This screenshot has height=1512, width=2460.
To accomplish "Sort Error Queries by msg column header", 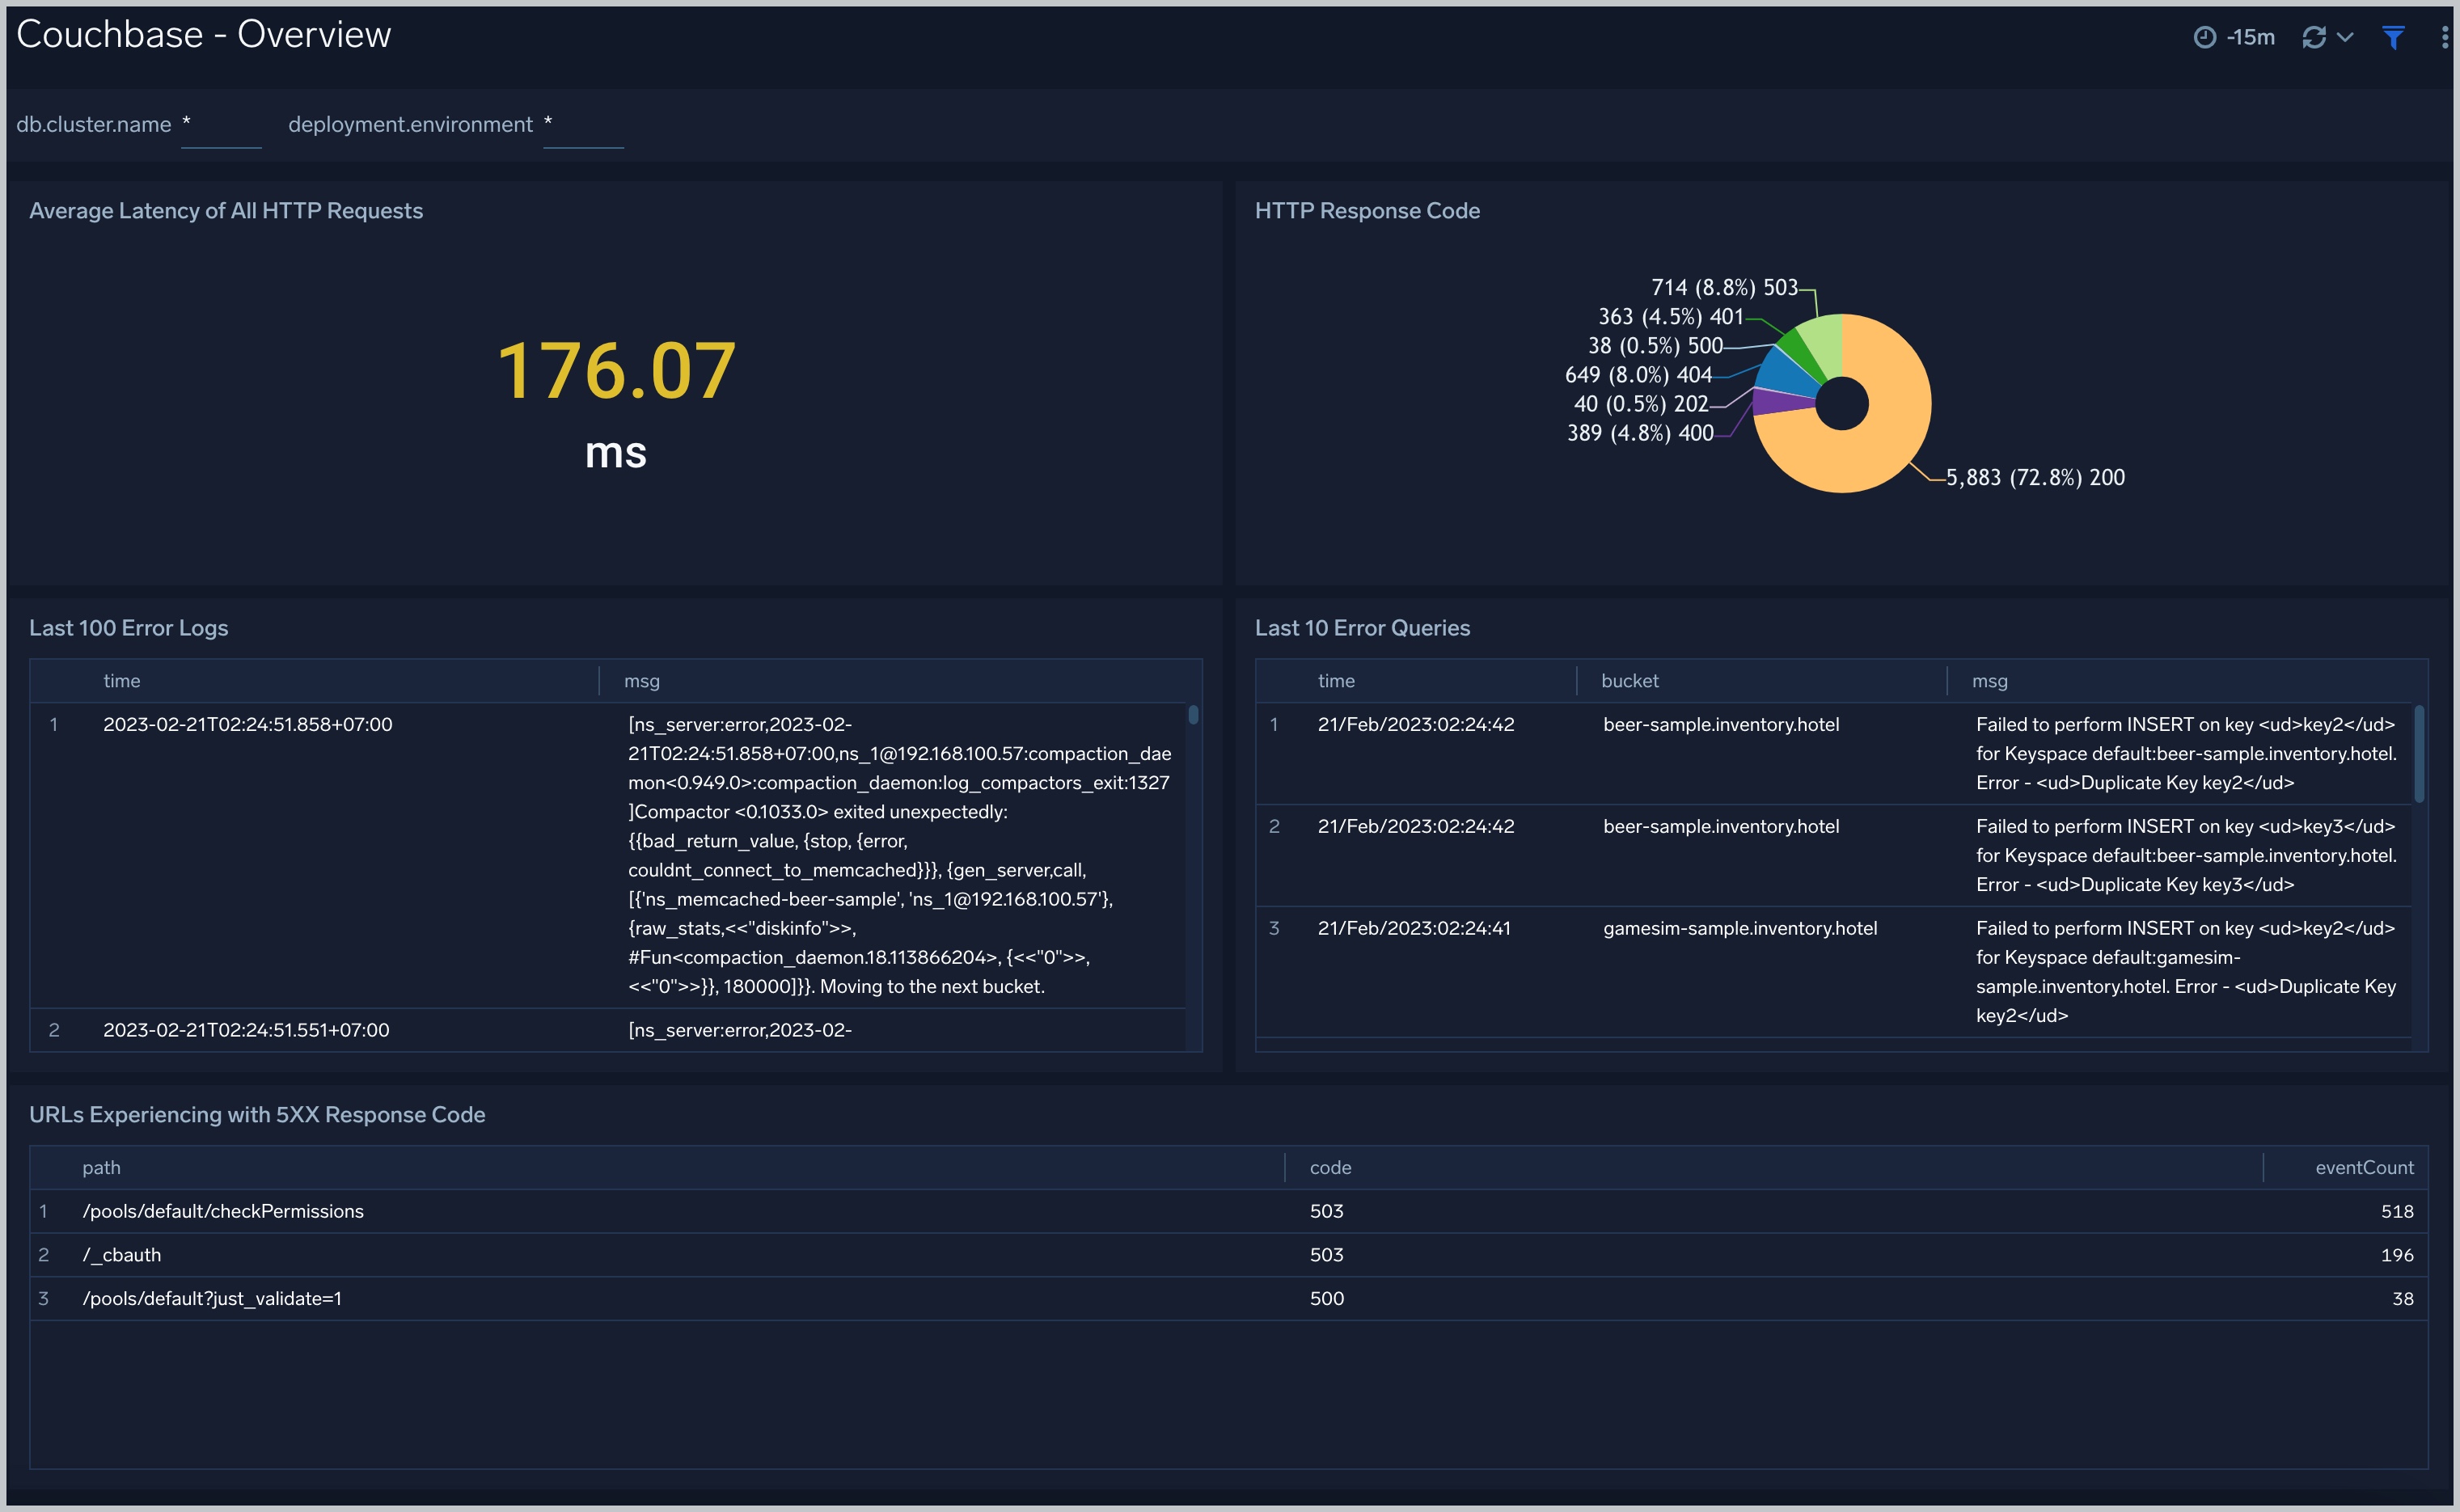I will pyautogui.click(x=1989, y=681).
